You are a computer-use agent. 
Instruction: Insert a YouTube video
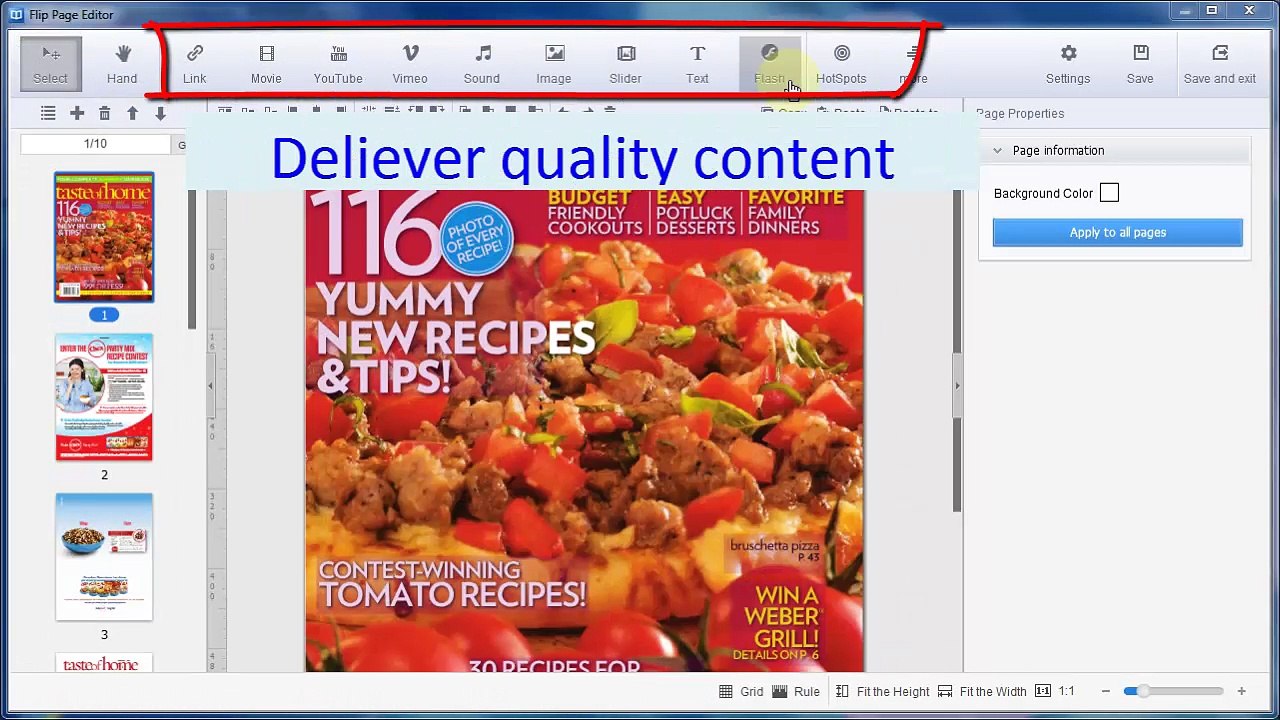pos(338,63)
